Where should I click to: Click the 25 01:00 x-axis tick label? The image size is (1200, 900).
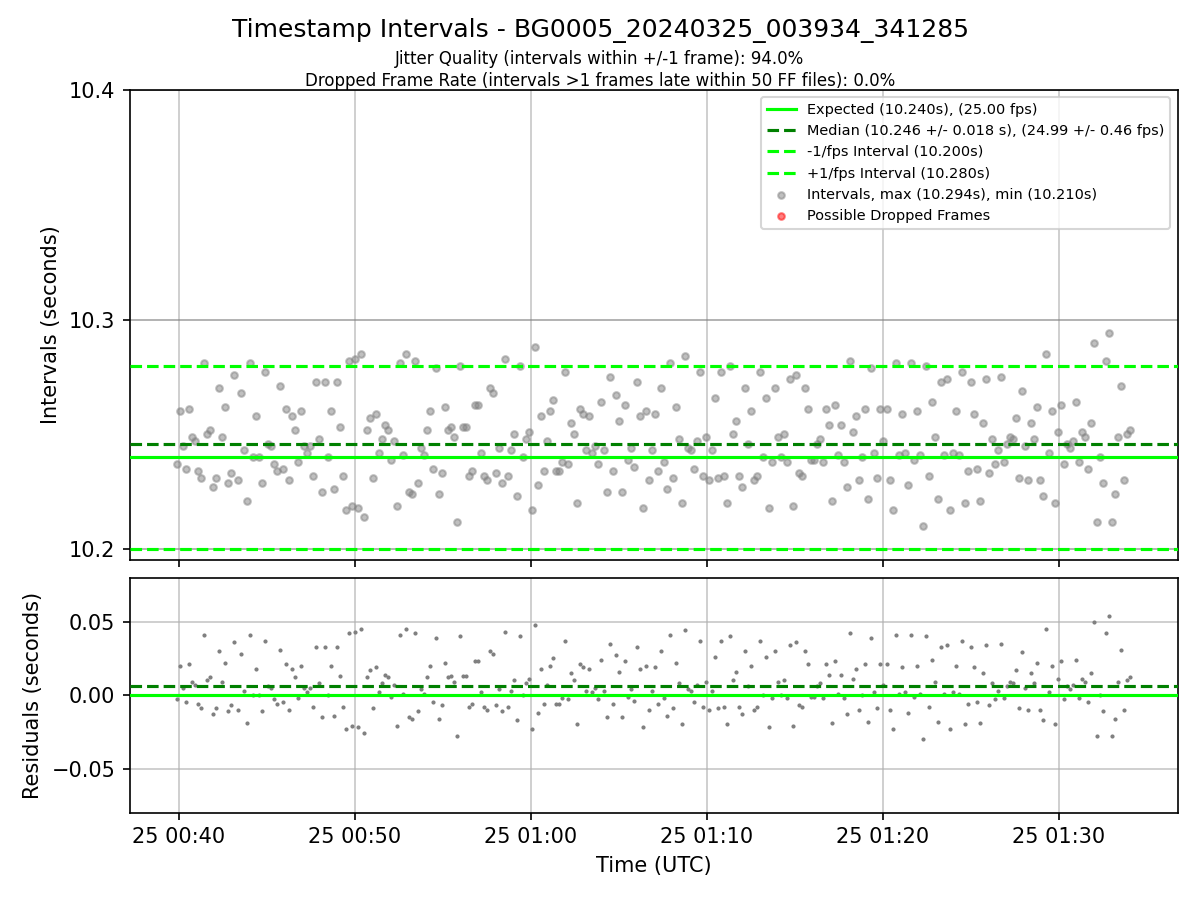[530, 833]
